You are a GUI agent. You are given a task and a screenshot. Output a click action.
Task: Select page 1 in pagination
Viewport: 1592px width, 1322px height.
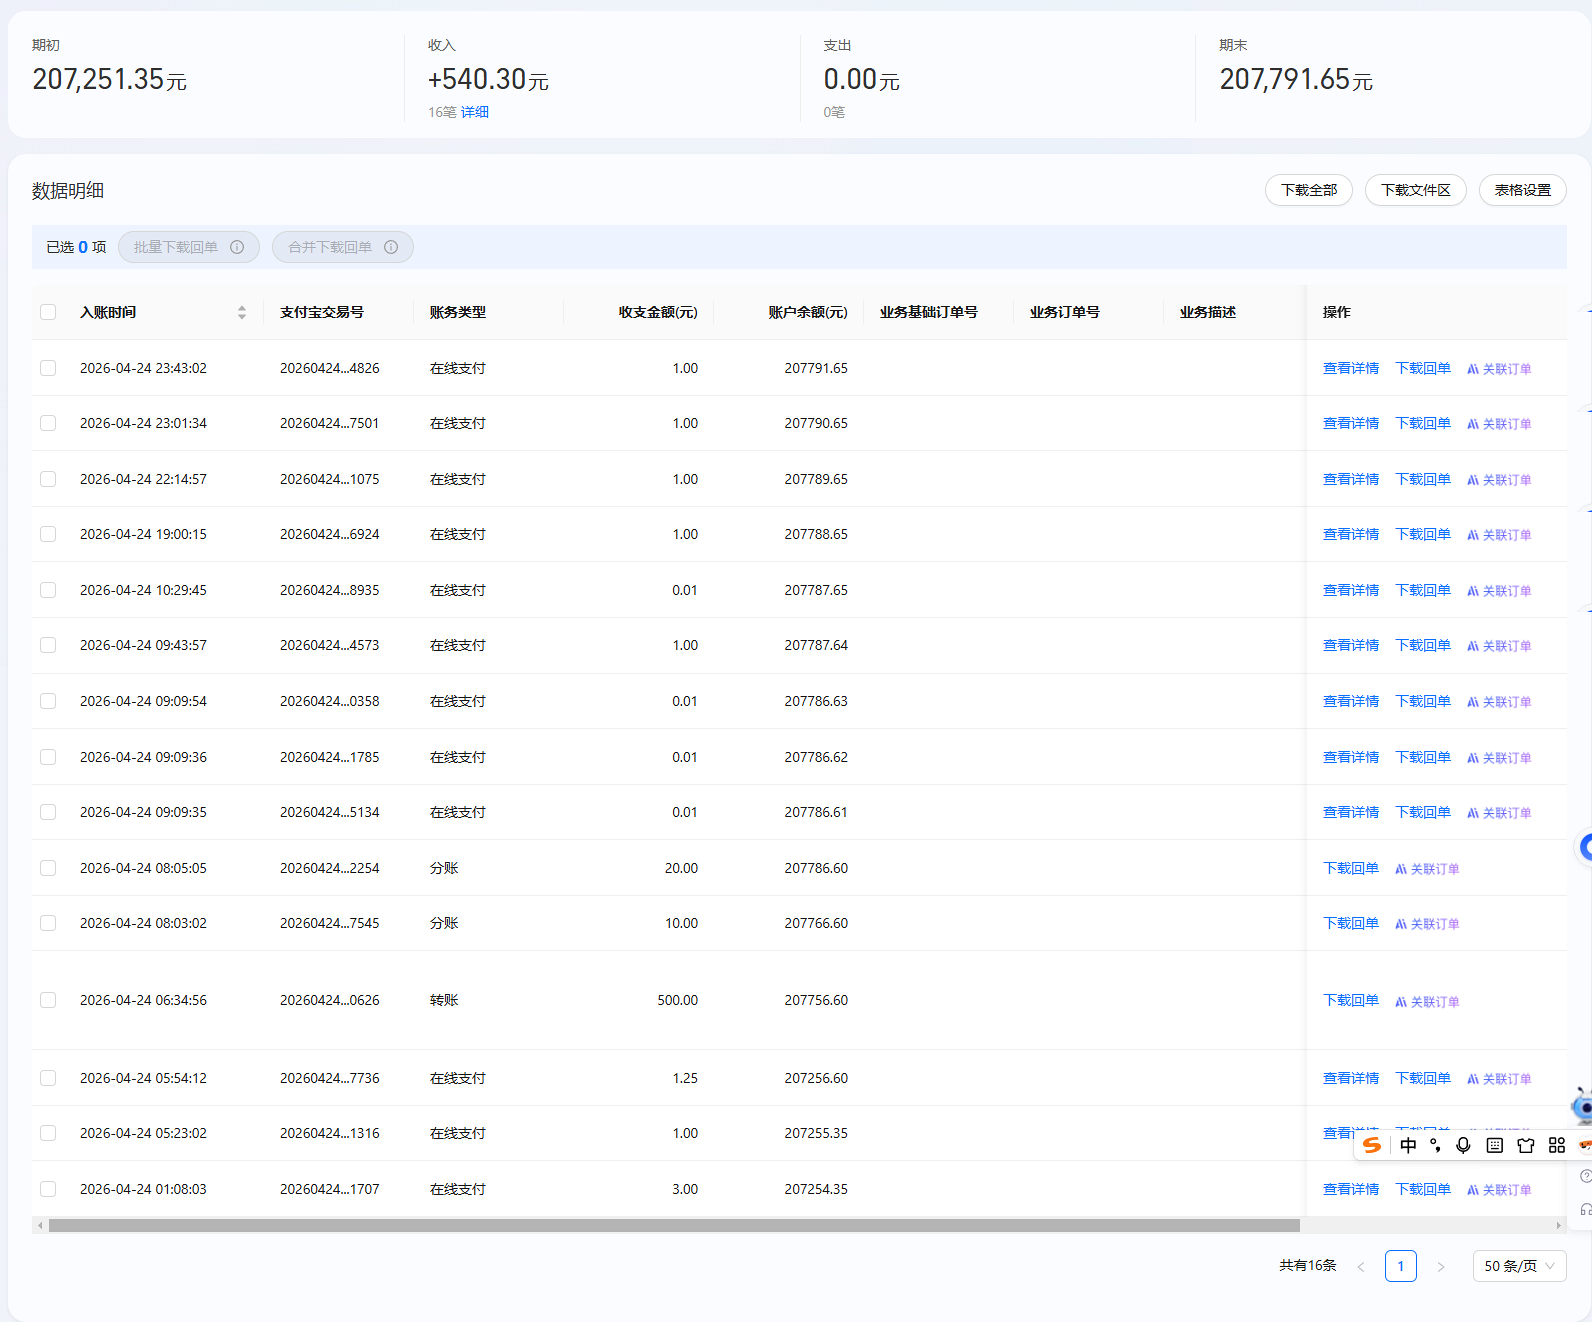(1400, 1266)
